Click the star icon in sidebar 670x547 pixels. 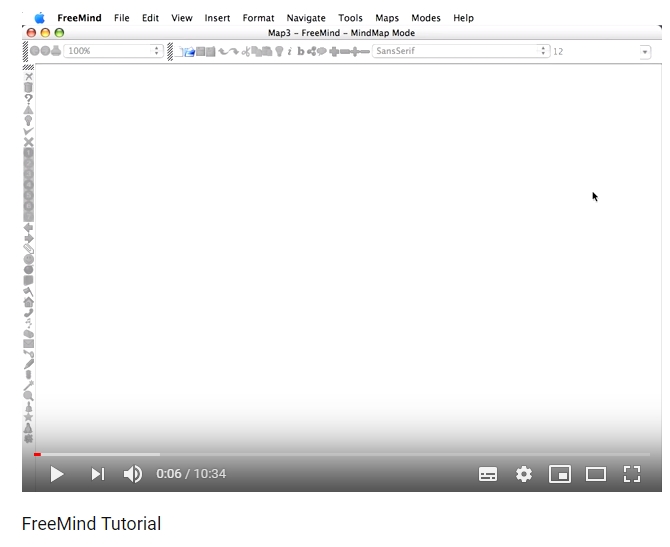point(28,417)
